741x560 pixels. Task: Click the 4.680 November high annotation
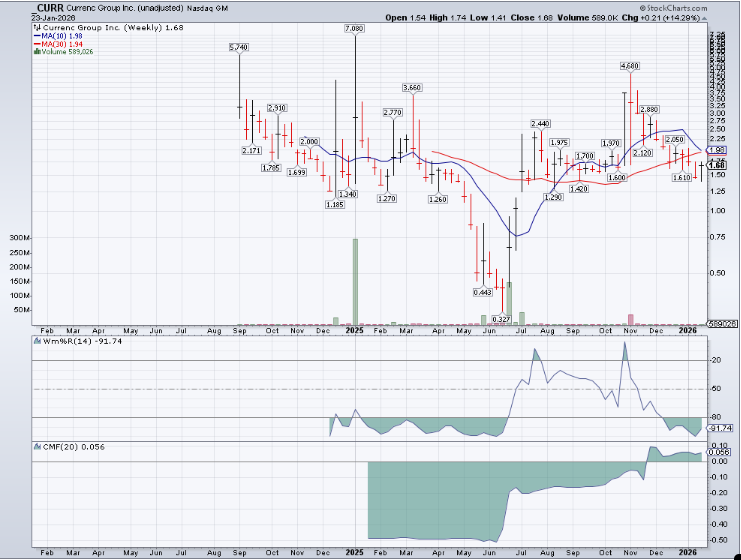point(629,66)
